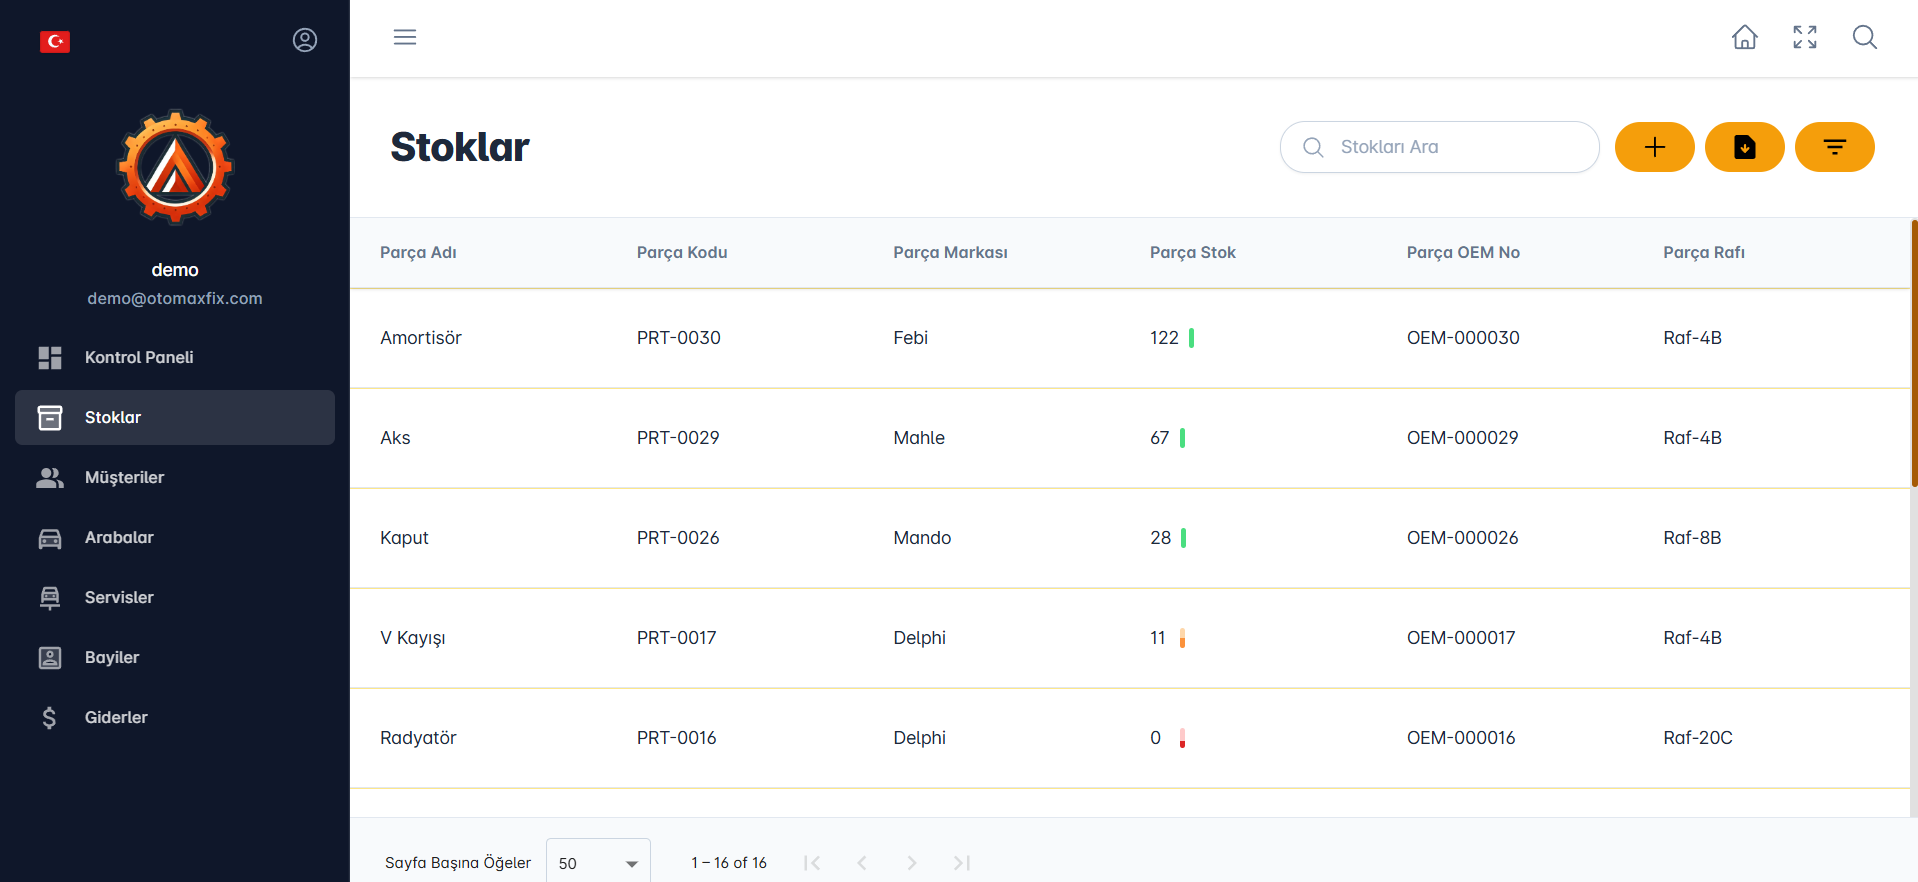The width and height of the screenshot is (1918, 882).
Task: Open the top-right search magnifier icon
Action: point(1865,37)
